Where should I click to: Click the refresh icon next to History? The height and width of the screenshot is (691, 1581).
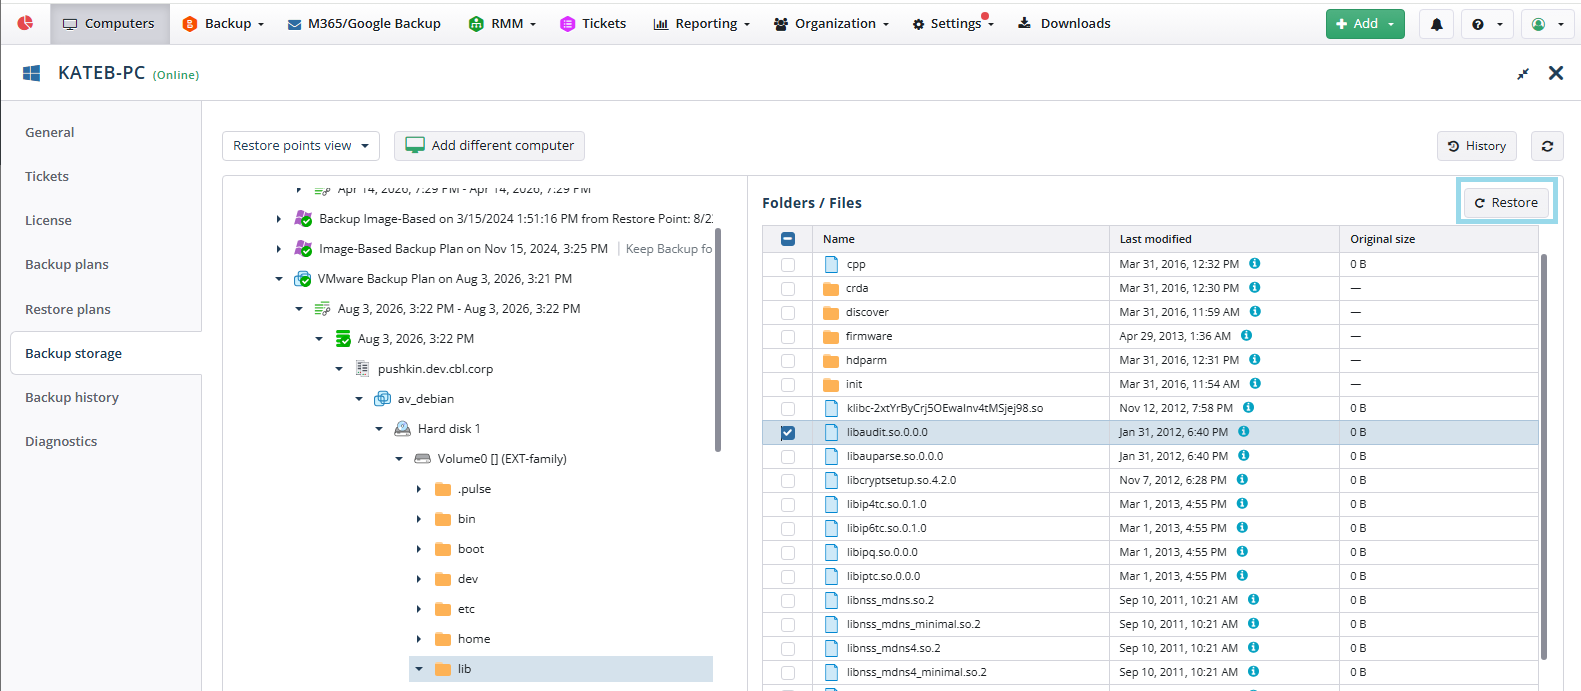click(x=1547, y=146)
